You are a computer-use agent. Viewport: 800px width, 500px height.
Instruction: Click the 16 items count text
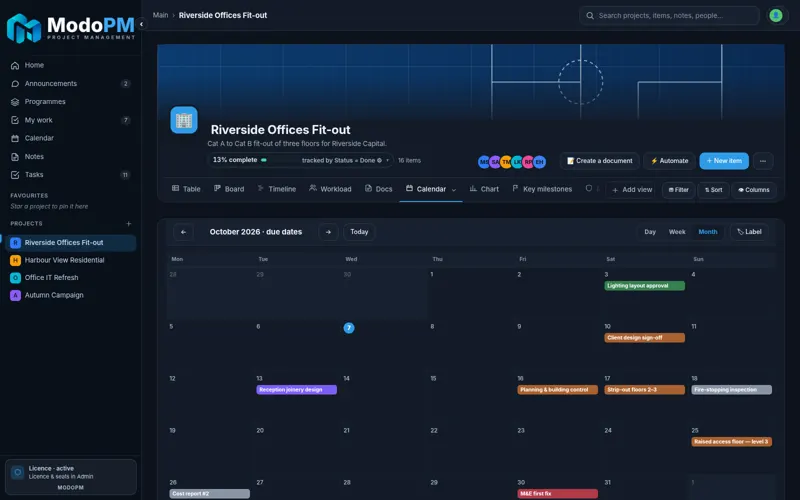click(x=409, y=160)
